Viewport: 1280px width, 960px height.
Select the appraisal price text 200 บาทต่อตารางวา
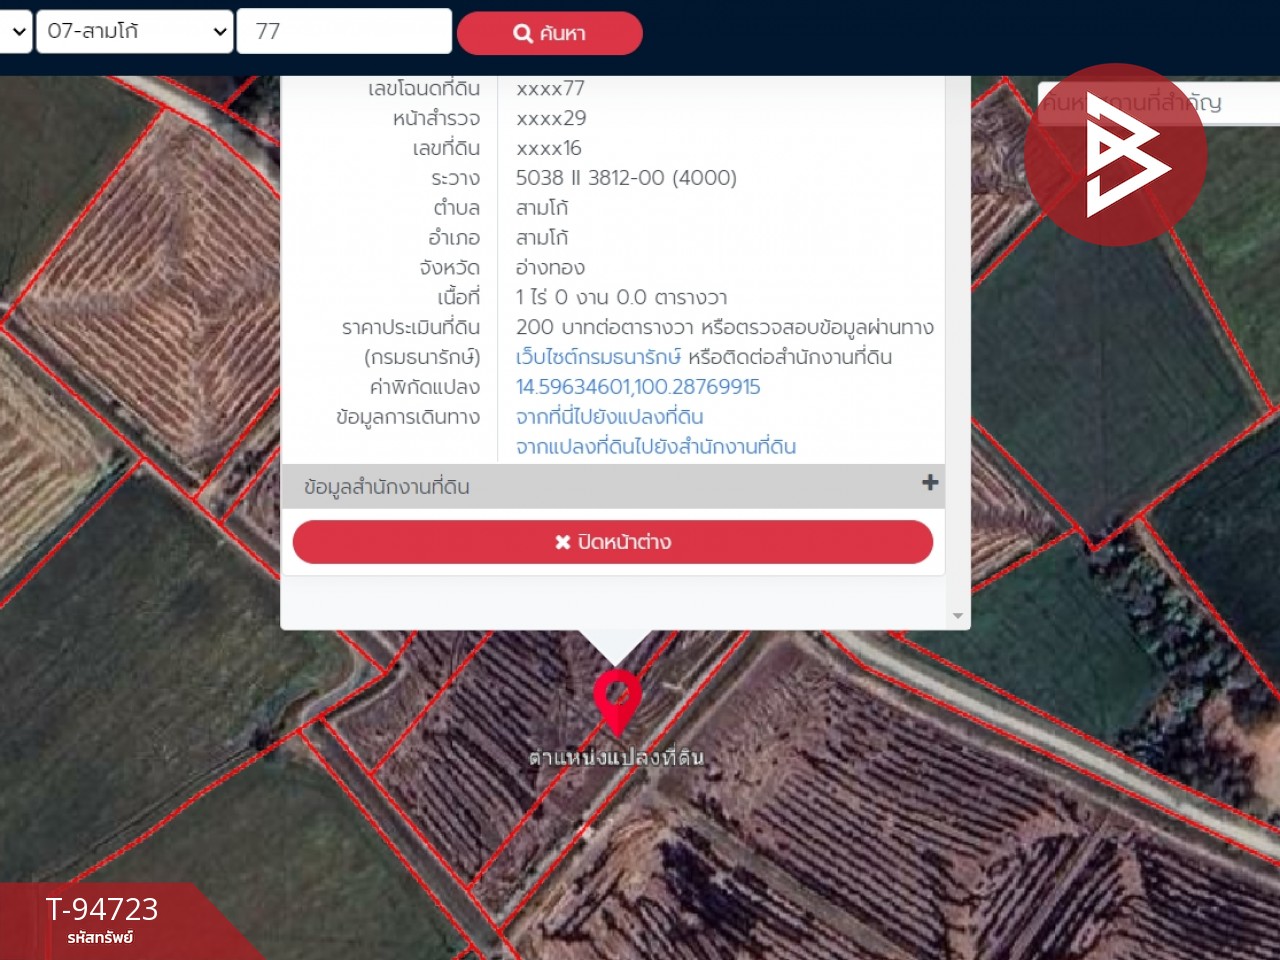[605, 327]
